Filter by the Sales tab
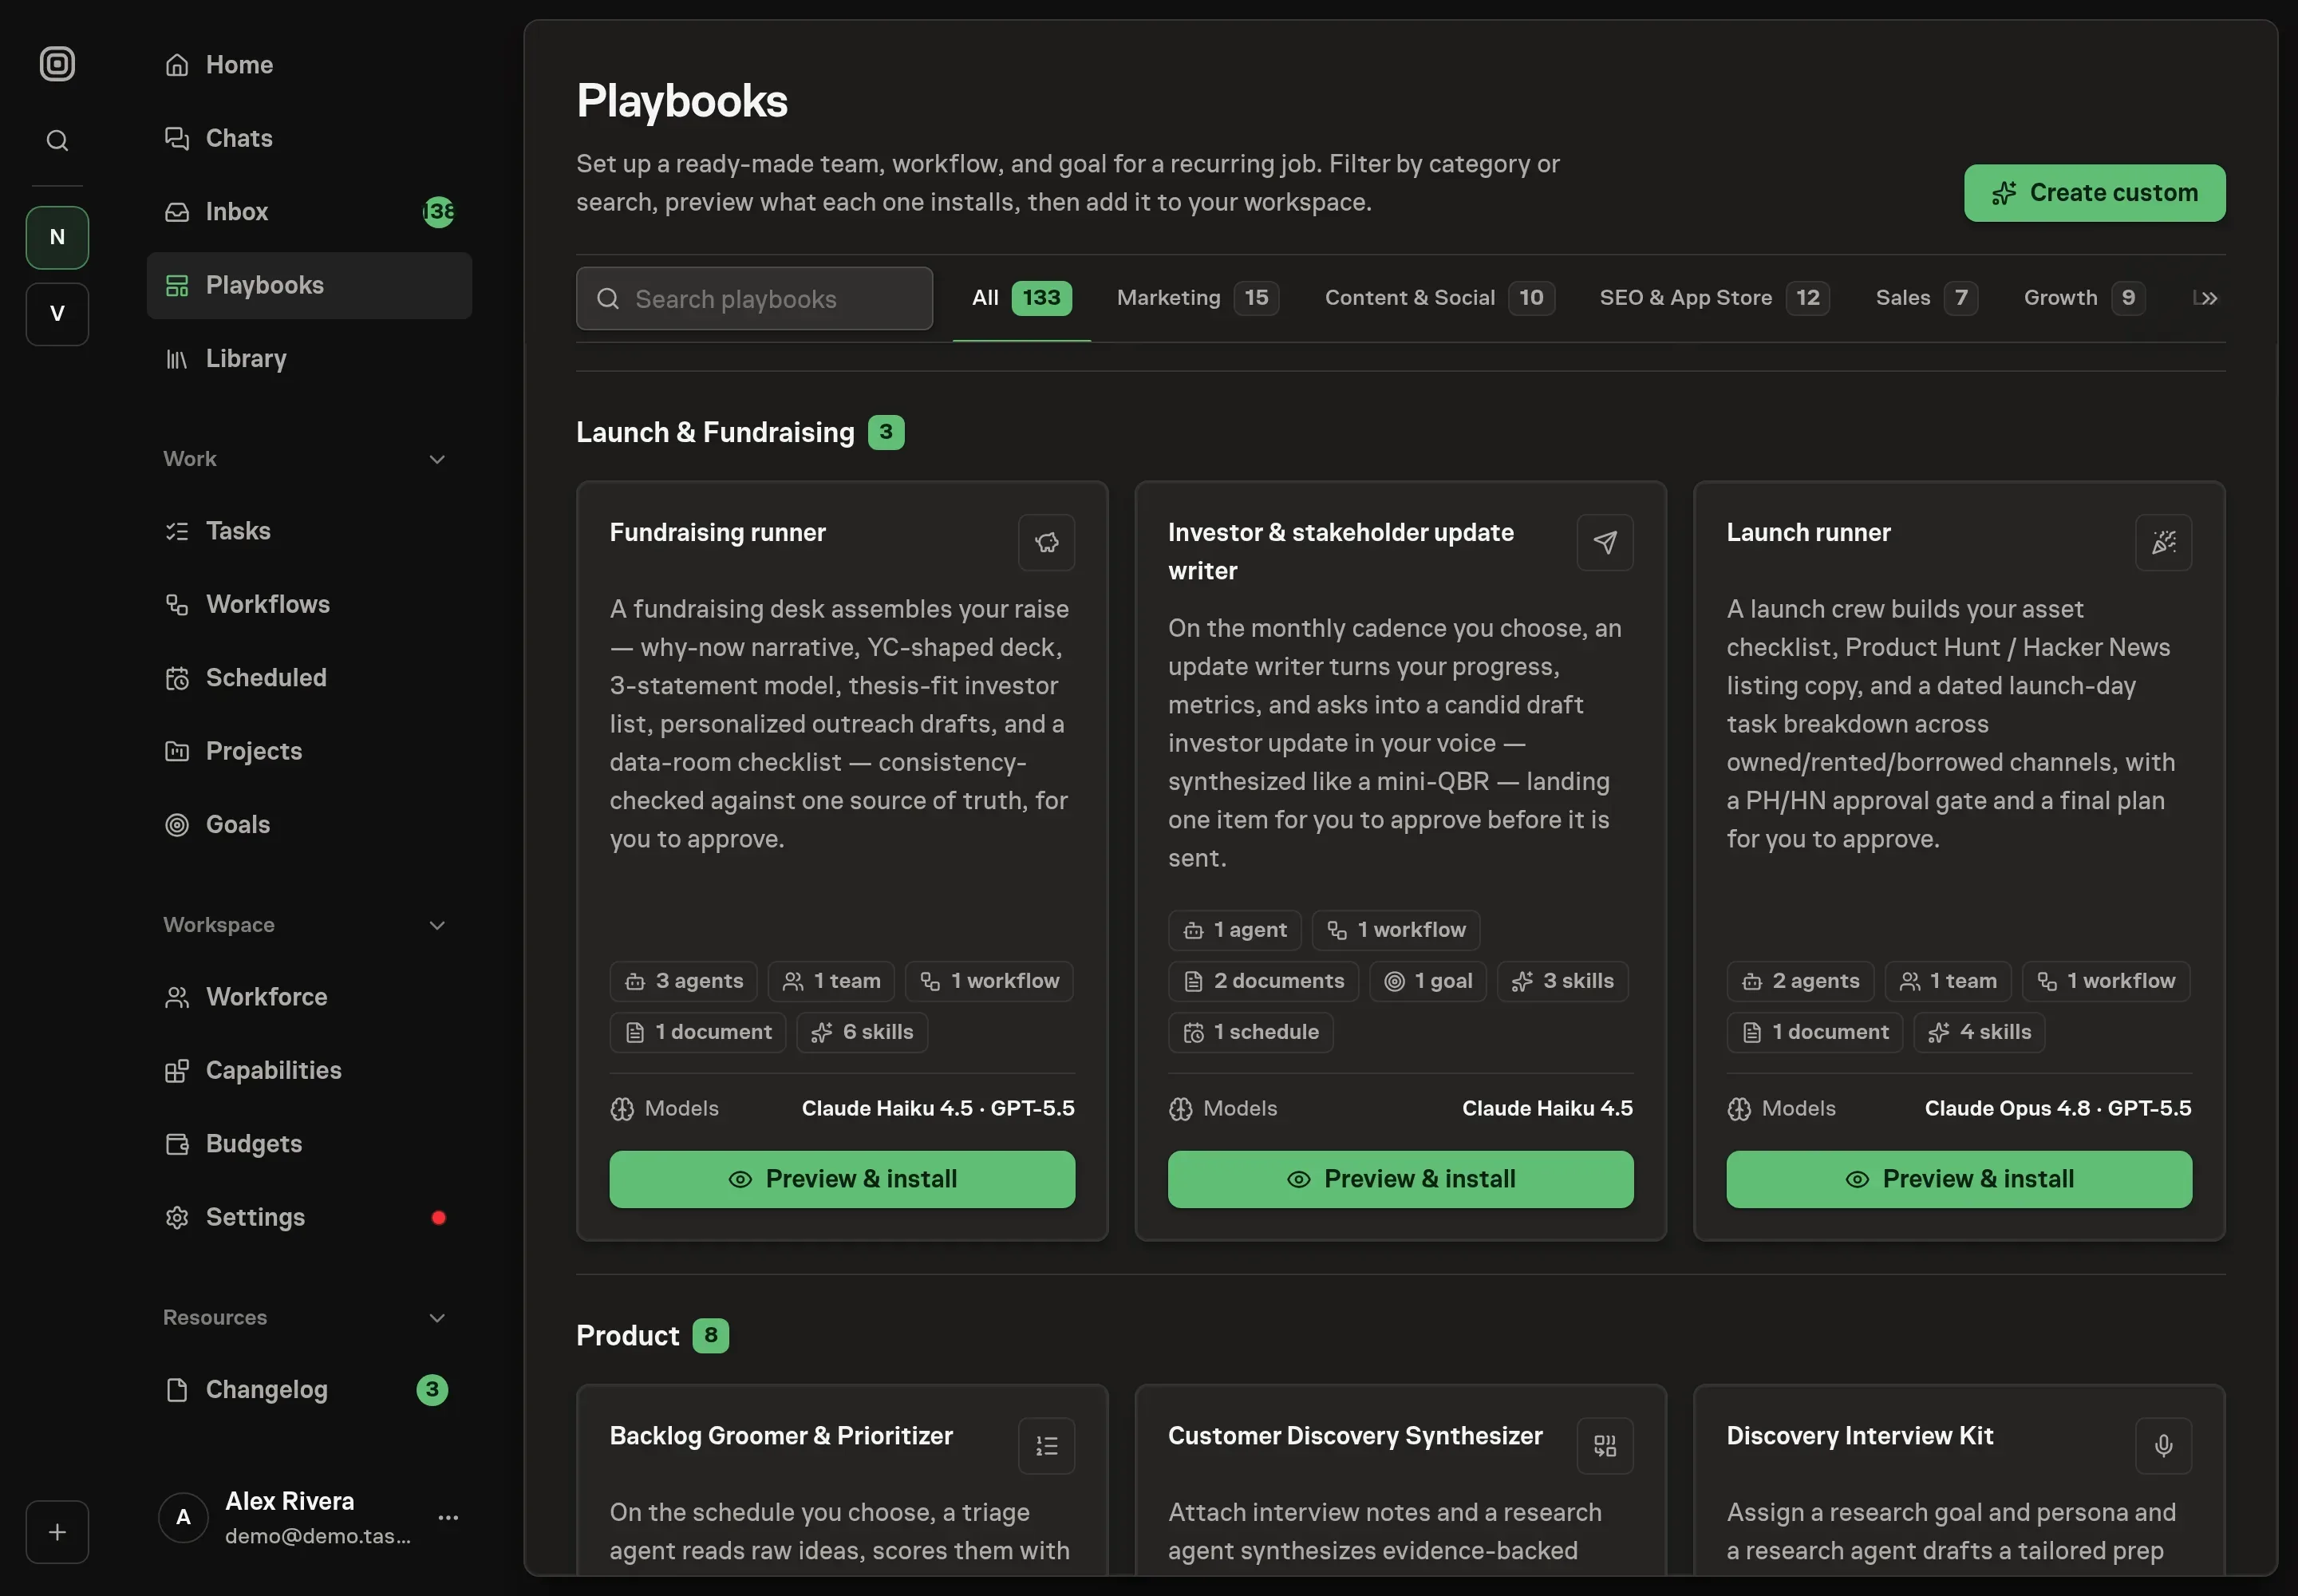The image size is (2298, 1596). click(x=1926, y=298)
